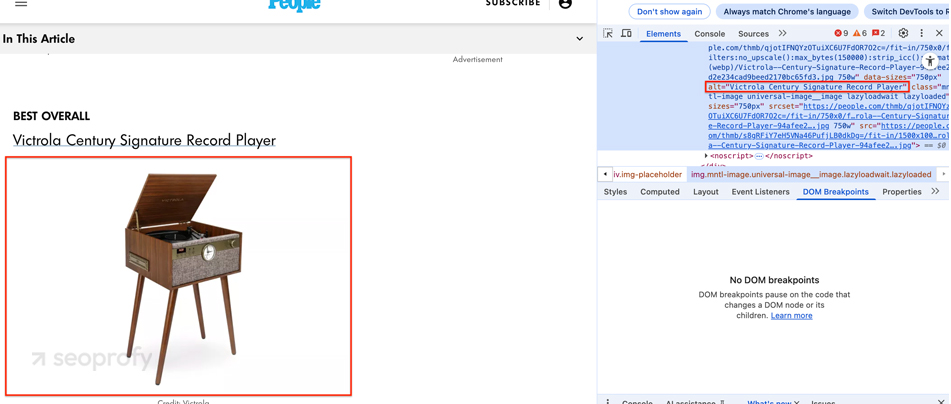Click the Switch DevTools button
The height and width of the screenshot is (404, 951).
pyautogui.click(x=907, y=12)
